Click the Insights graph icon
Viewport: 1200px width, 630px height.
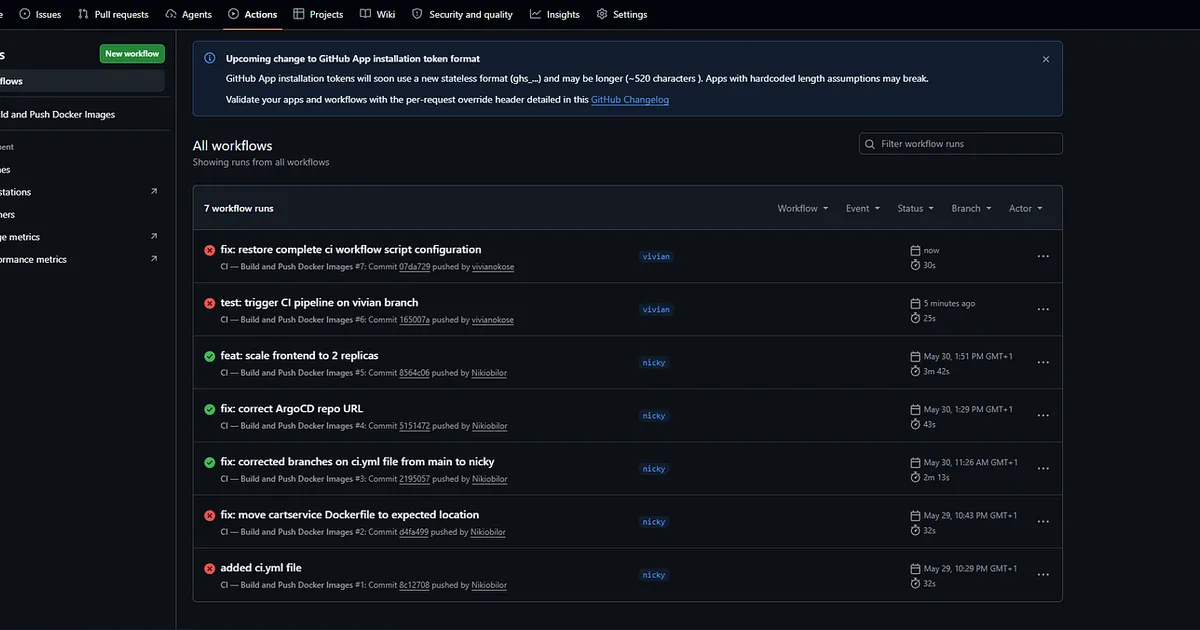coord(536,14)
